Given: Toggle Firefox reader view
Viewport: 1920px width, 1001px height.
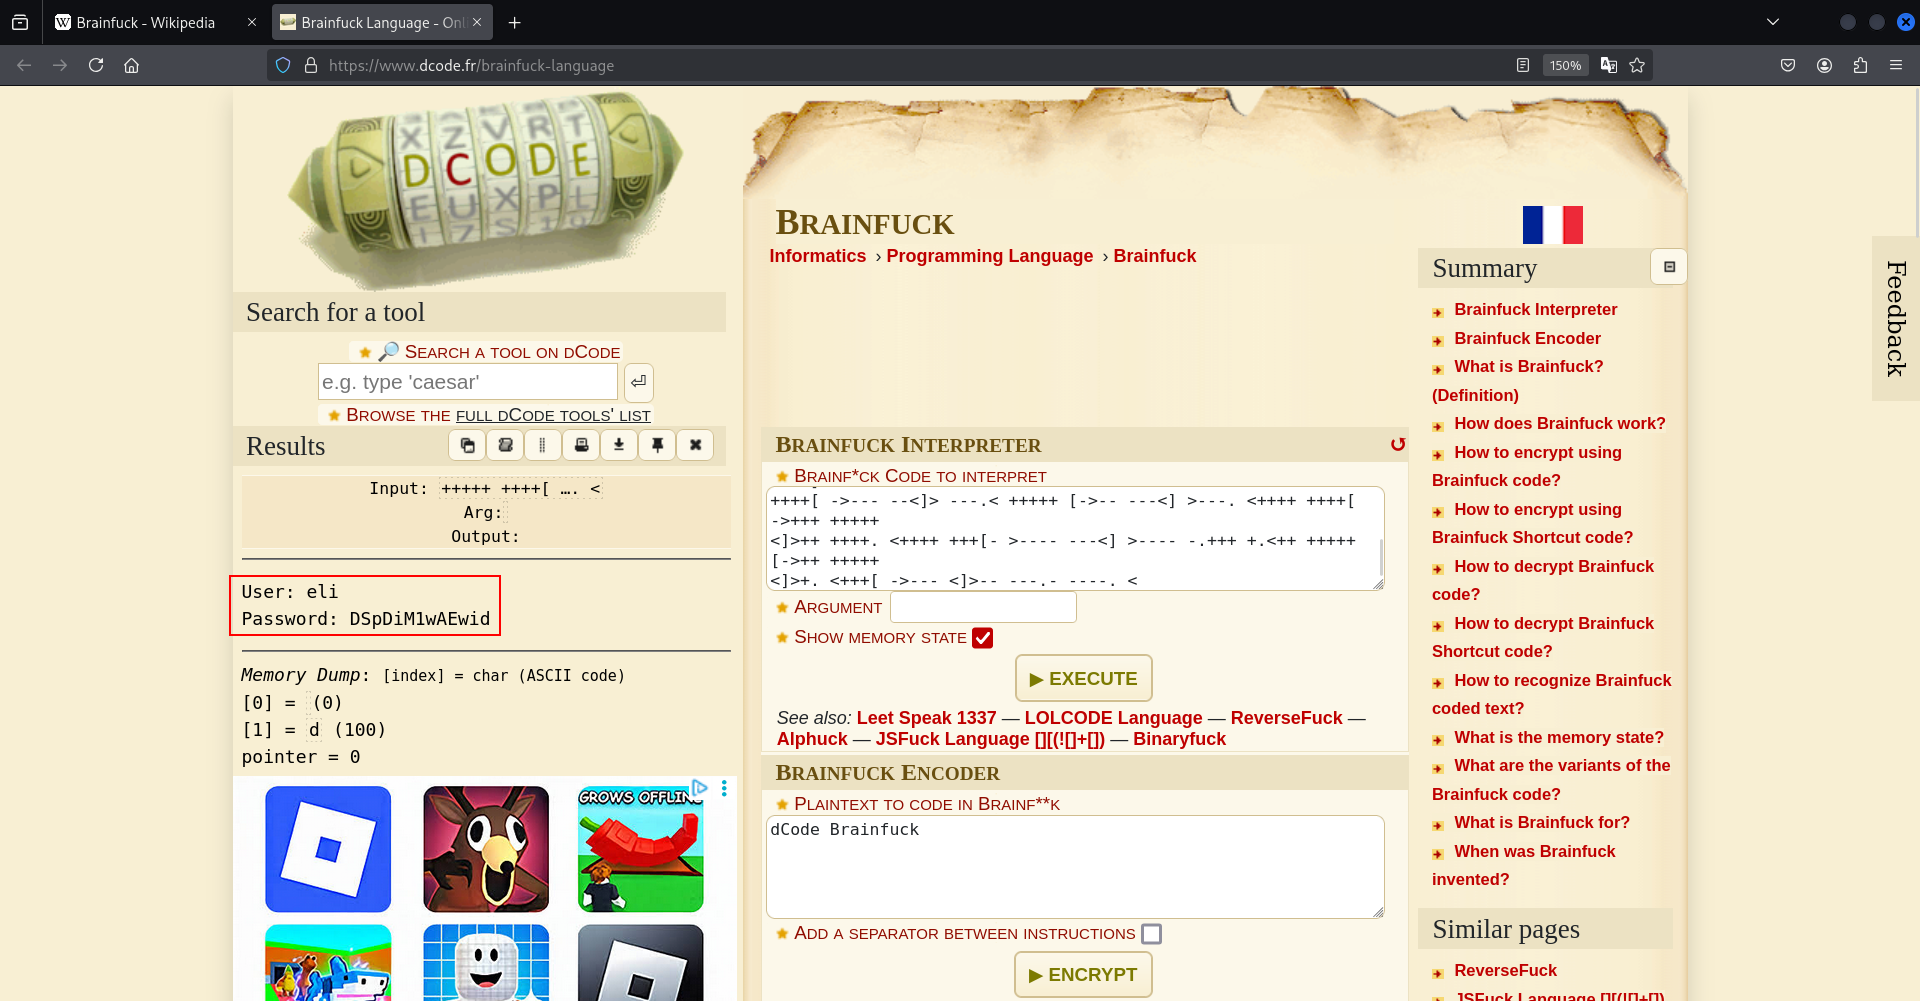Looking at the screenshot, I should (1522, 65).
